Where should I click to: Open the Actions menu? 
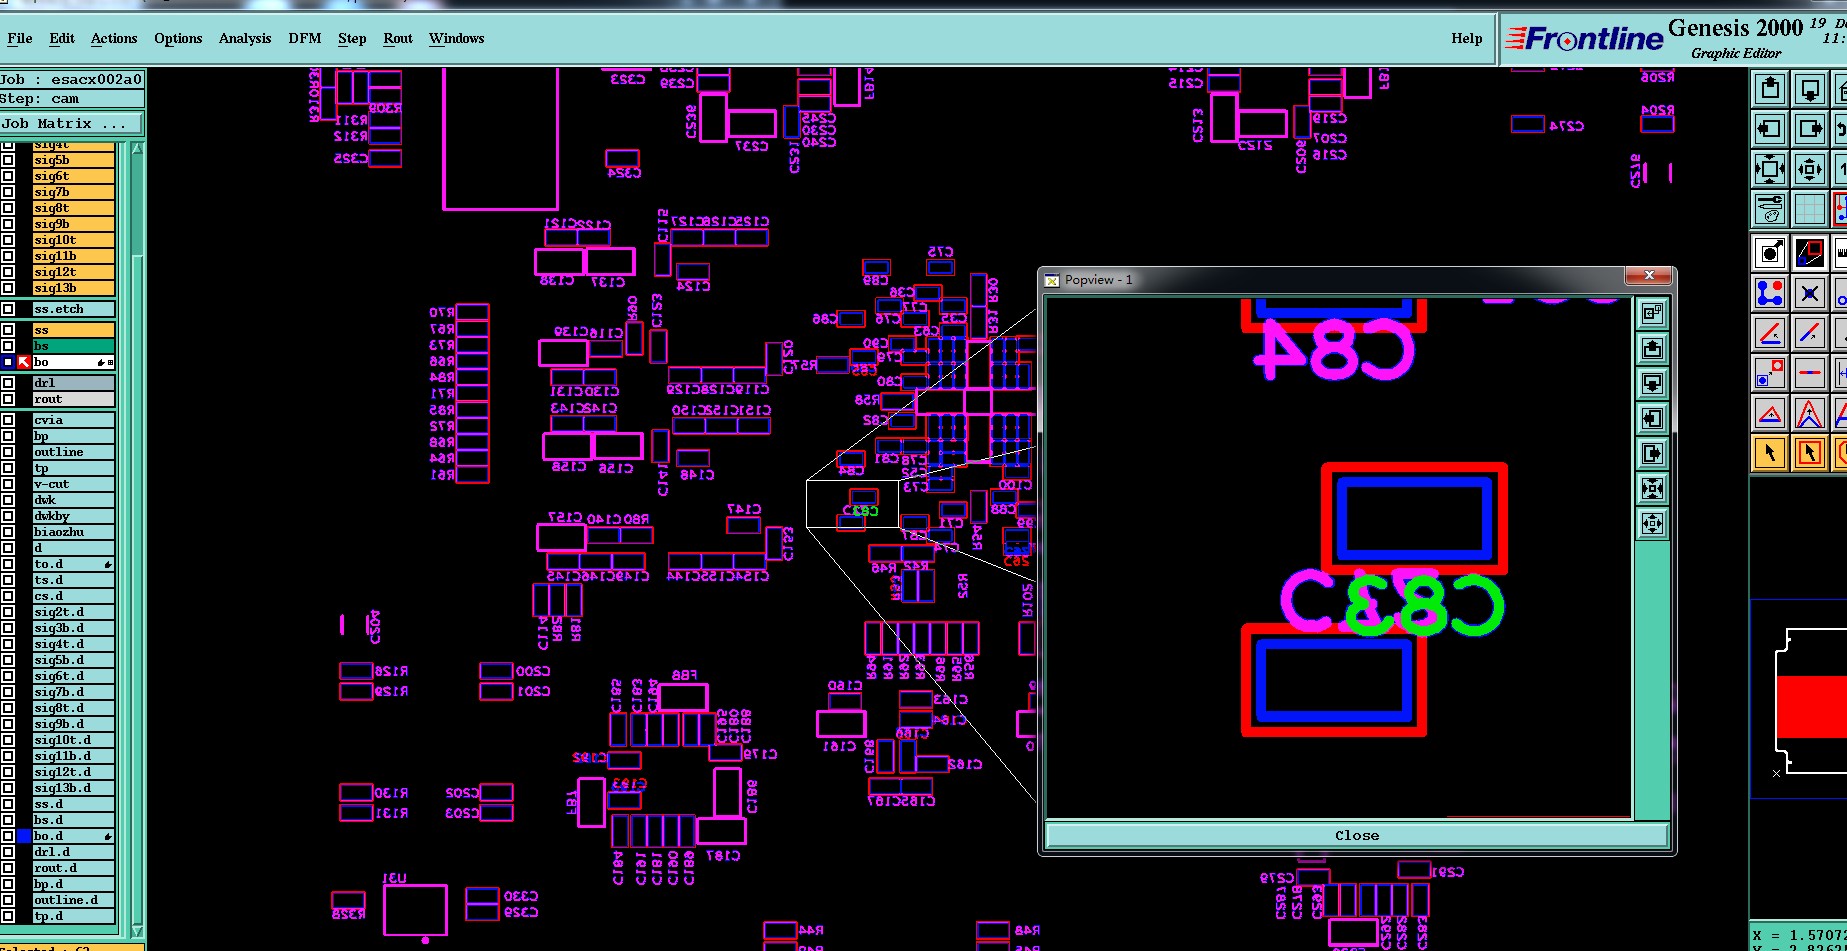[x=114, y=38]
